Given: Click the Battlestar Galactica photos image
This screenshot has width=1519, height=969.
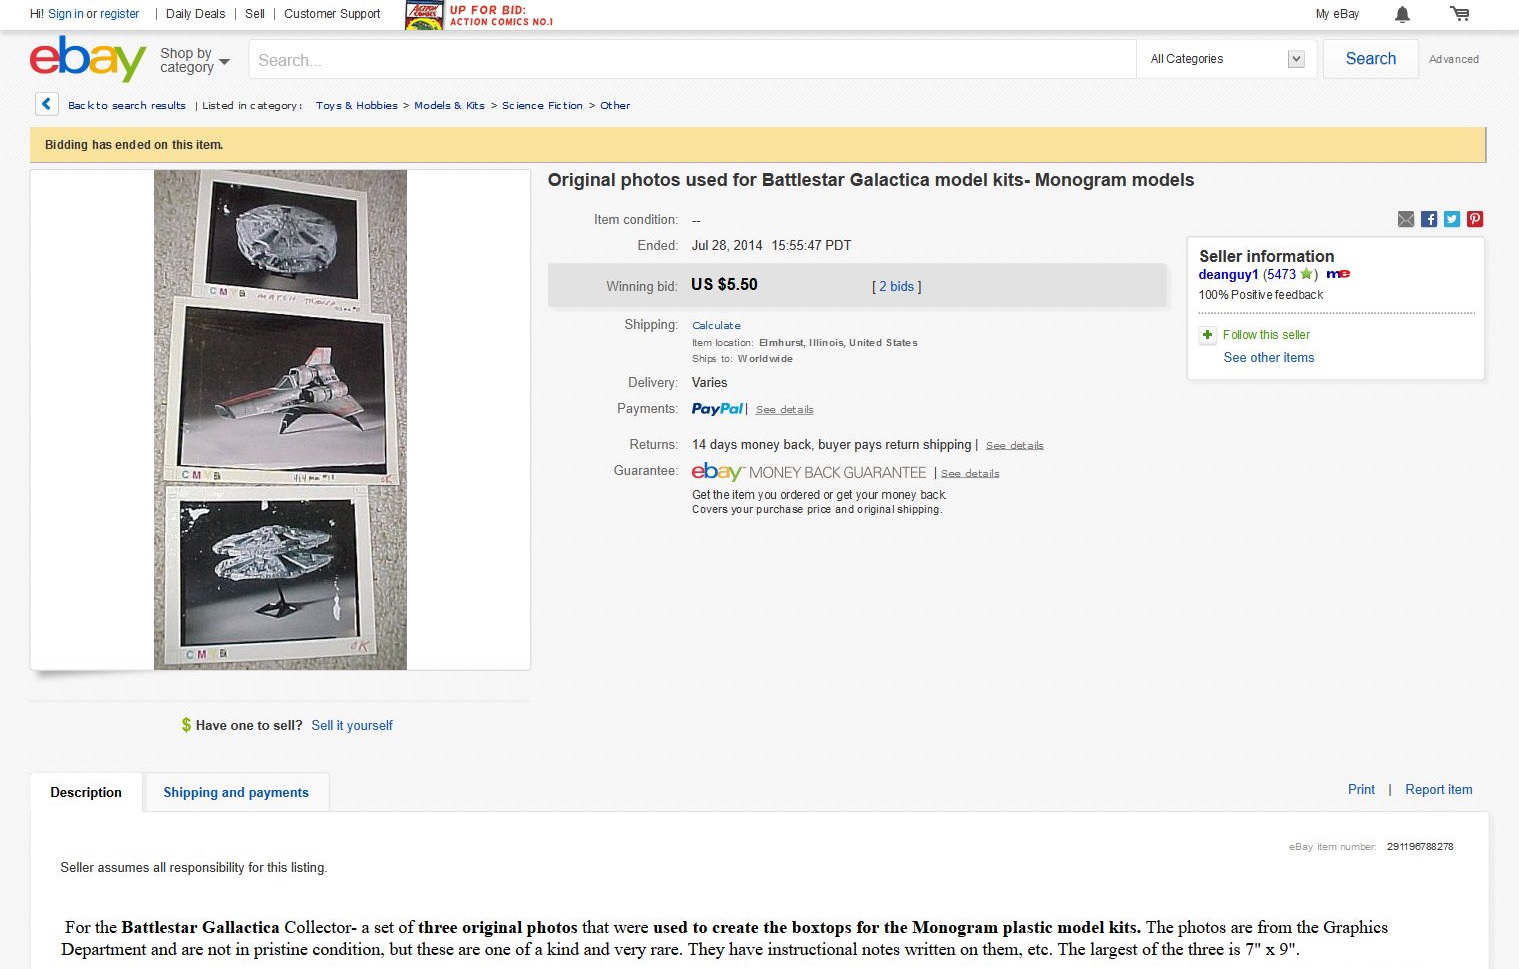Looking at the screenshot, I should tap(280, 420).
